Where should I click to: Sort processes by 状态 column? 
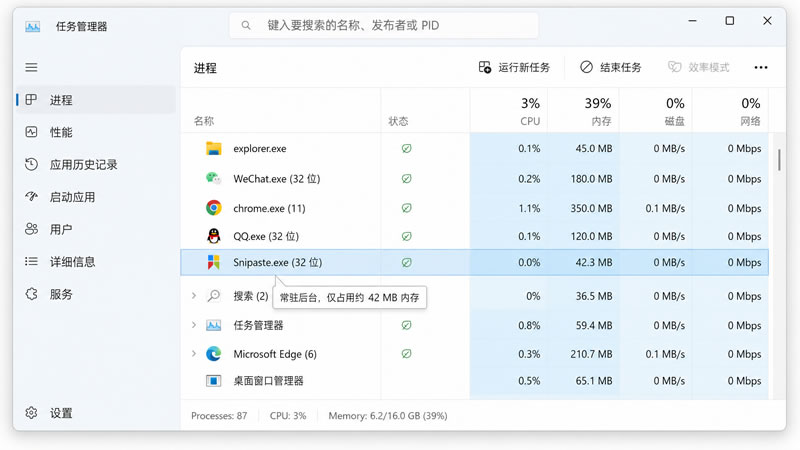(x=398, y=121)
